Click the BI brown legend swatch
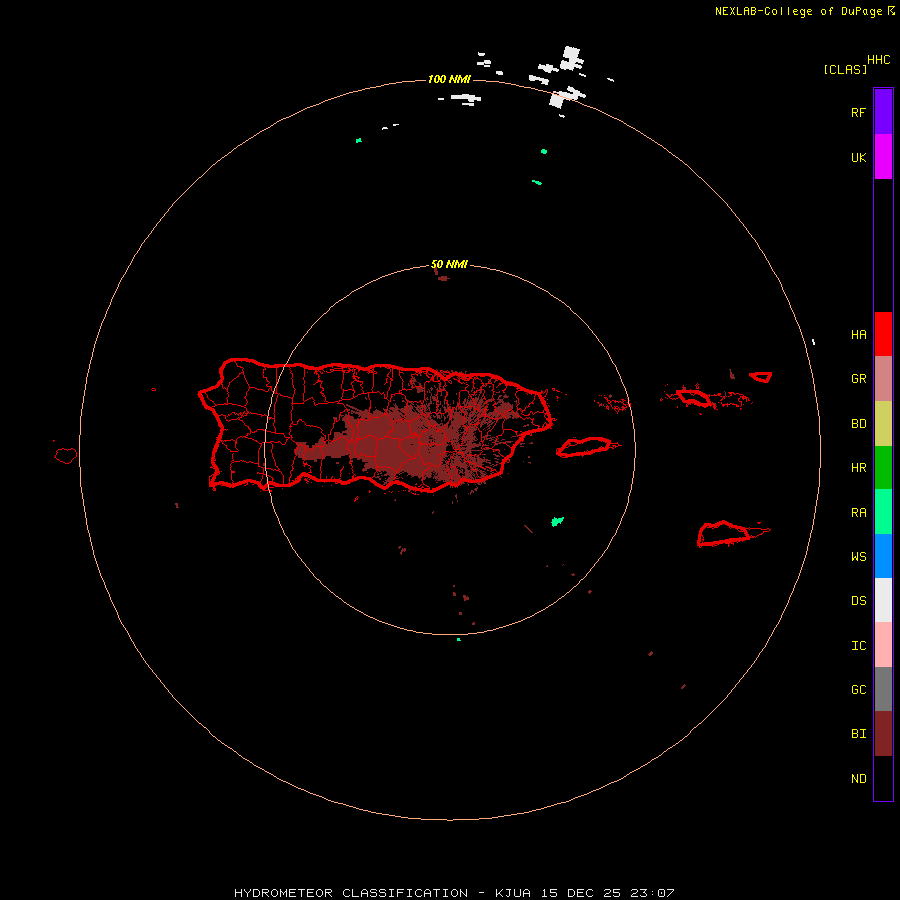Screen dimensions: 900x900 pos(883,734)
